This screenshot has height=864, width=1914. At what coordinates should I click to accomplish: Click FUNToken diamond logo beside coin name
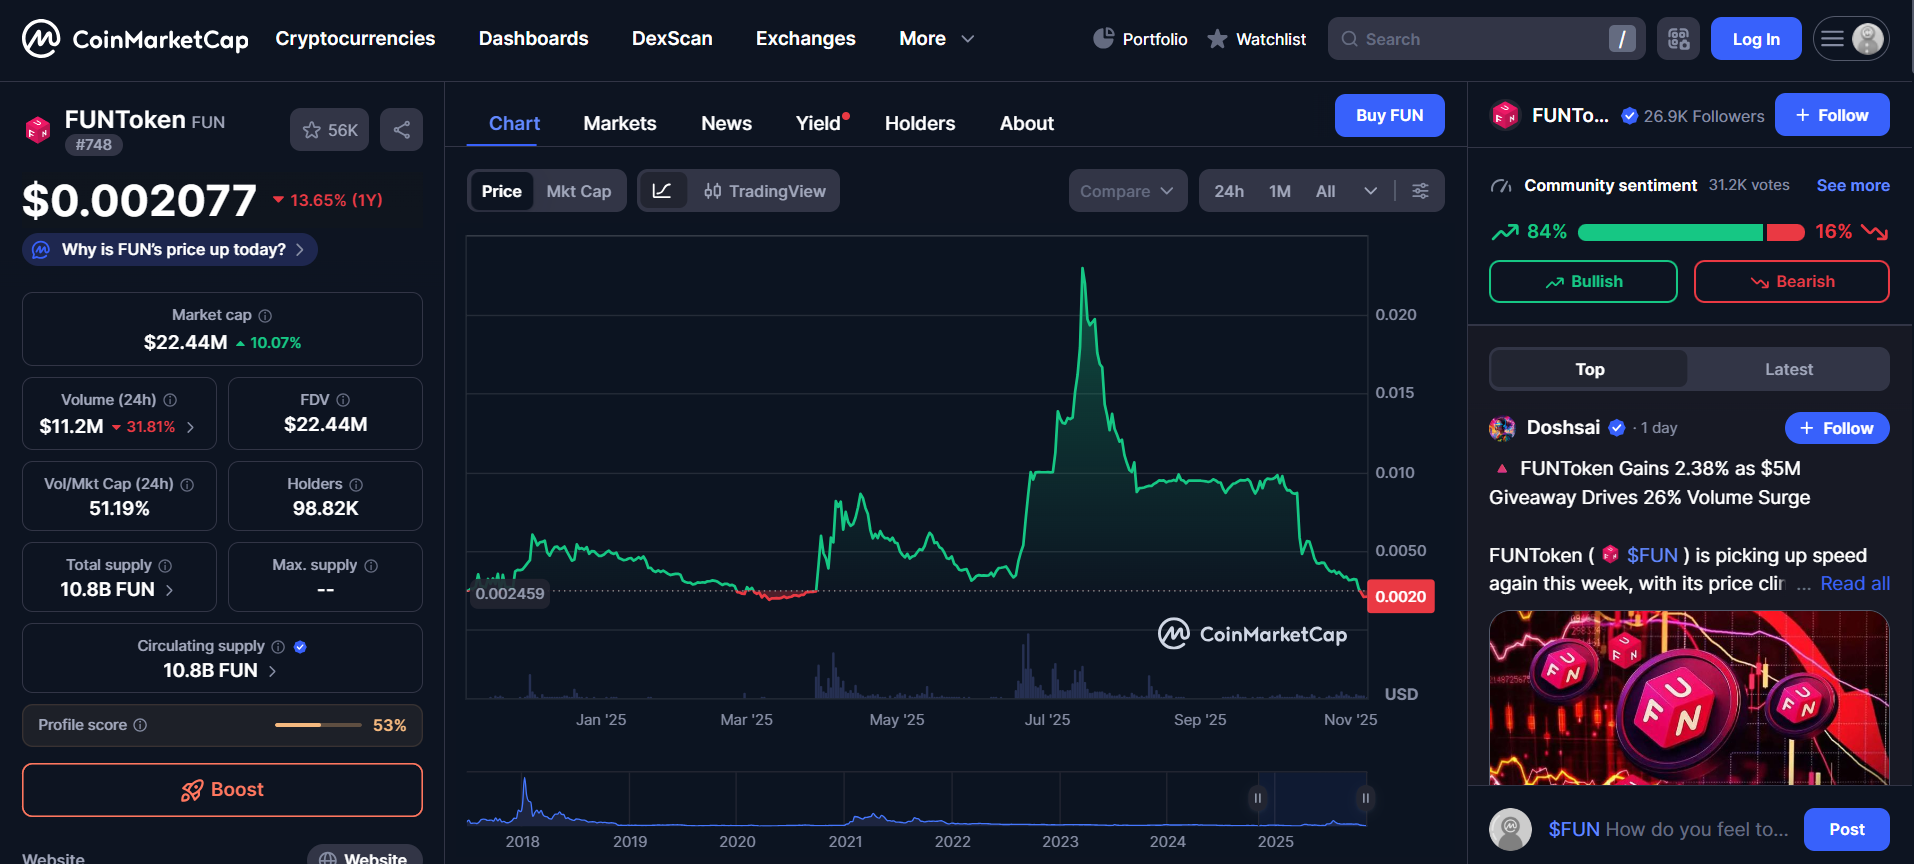[38, 130]
